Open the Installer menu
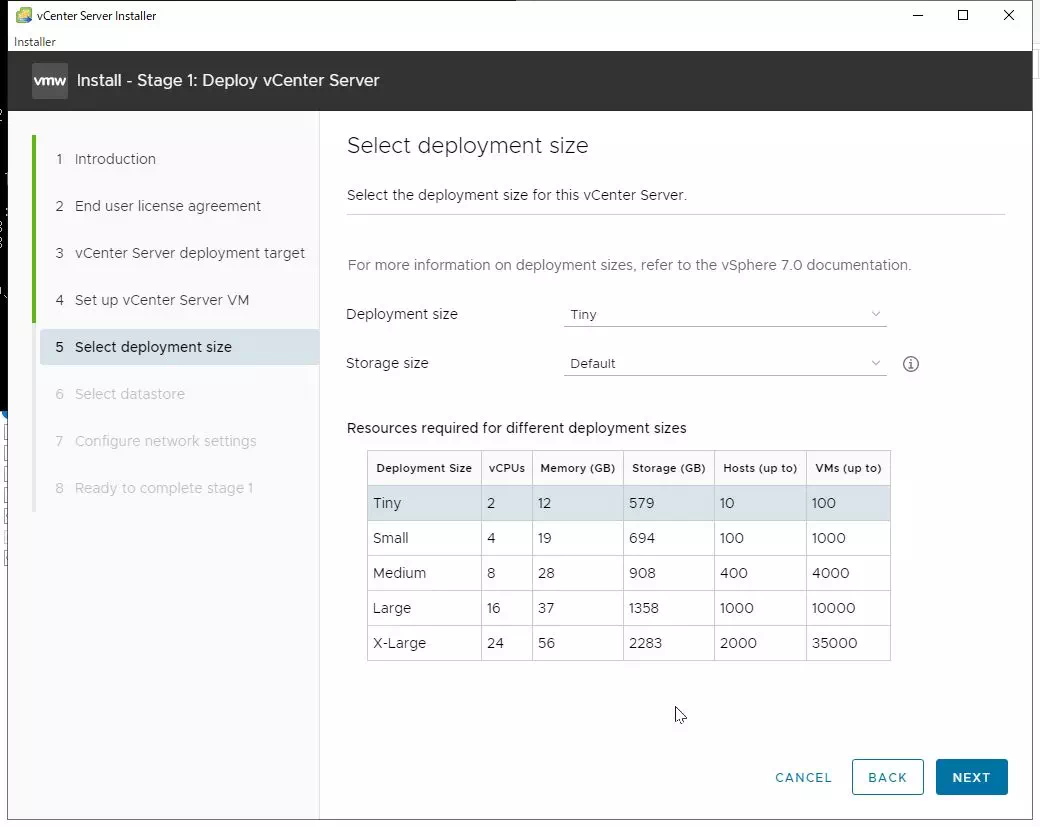1040x827 pixels. pyautogui.click(x=34, y=42)
